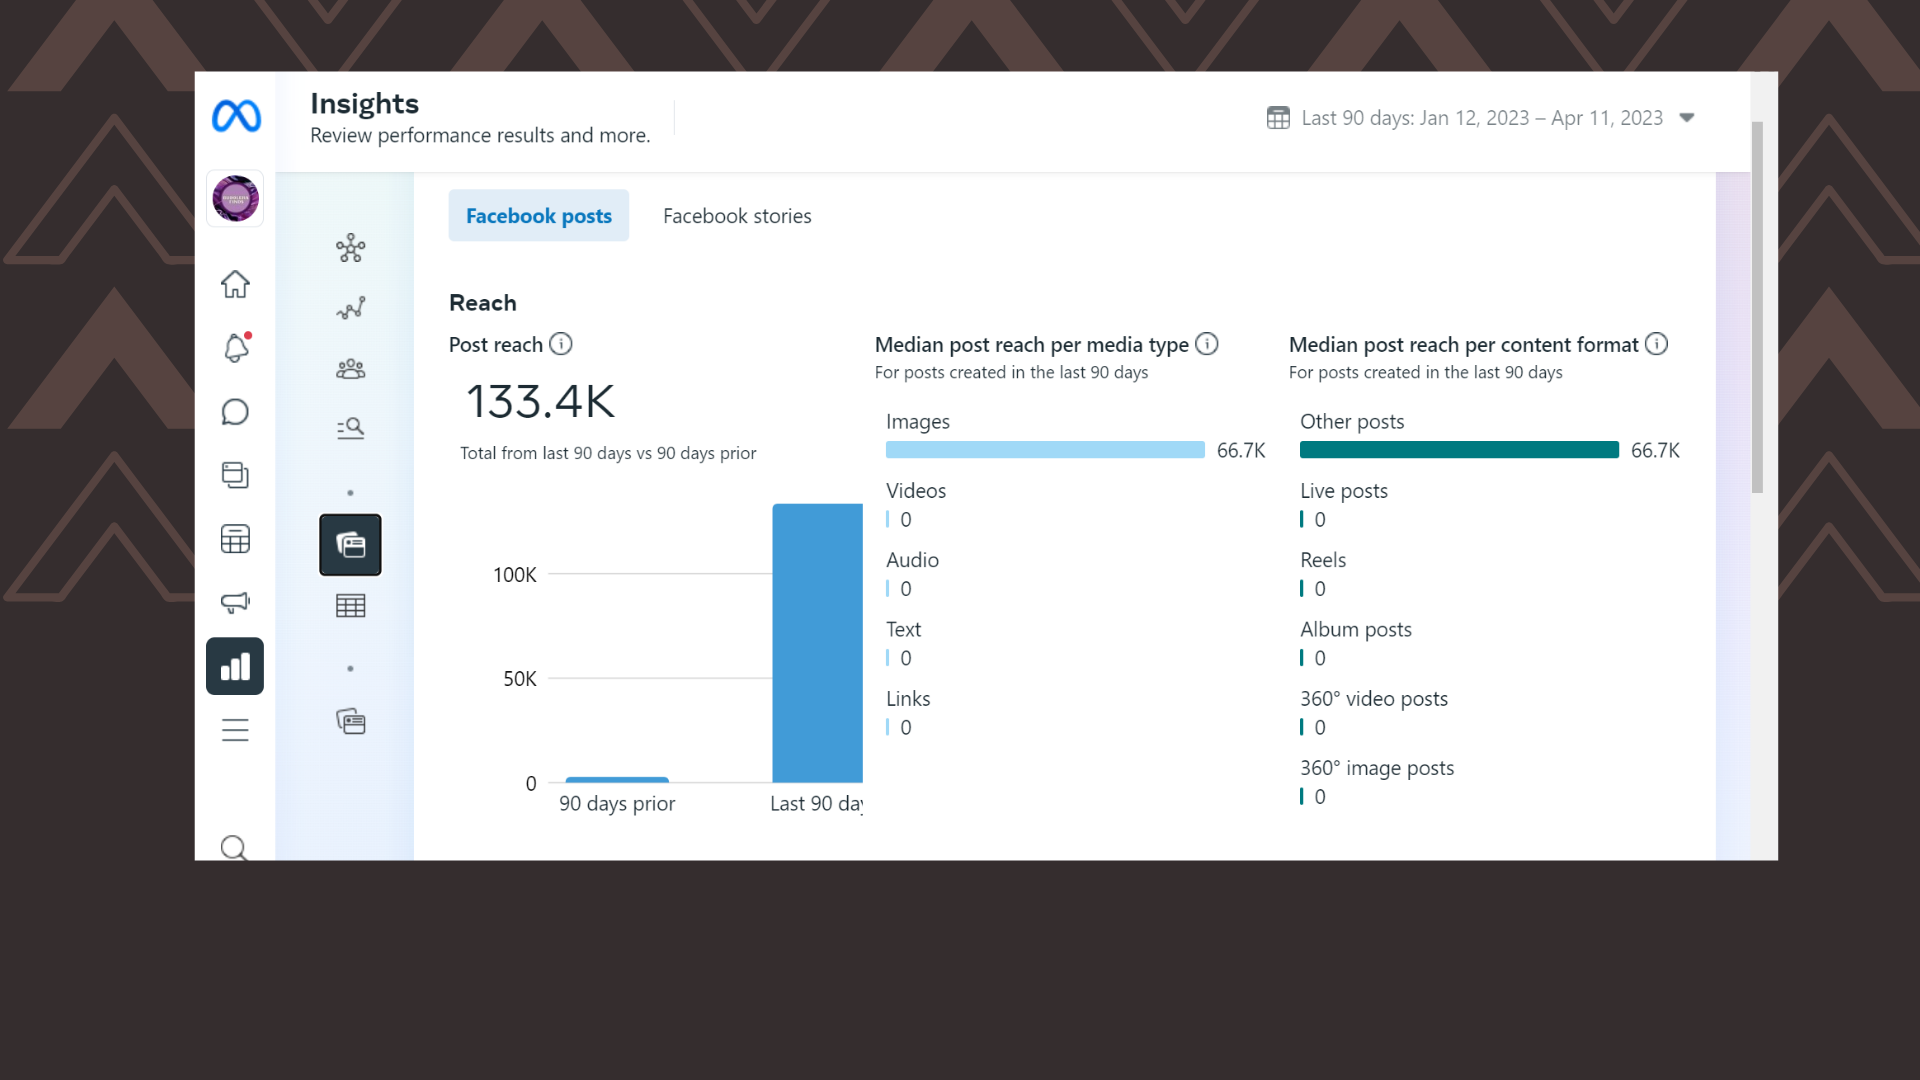Open the Ads megaphone icon

[x=235, y=602]
